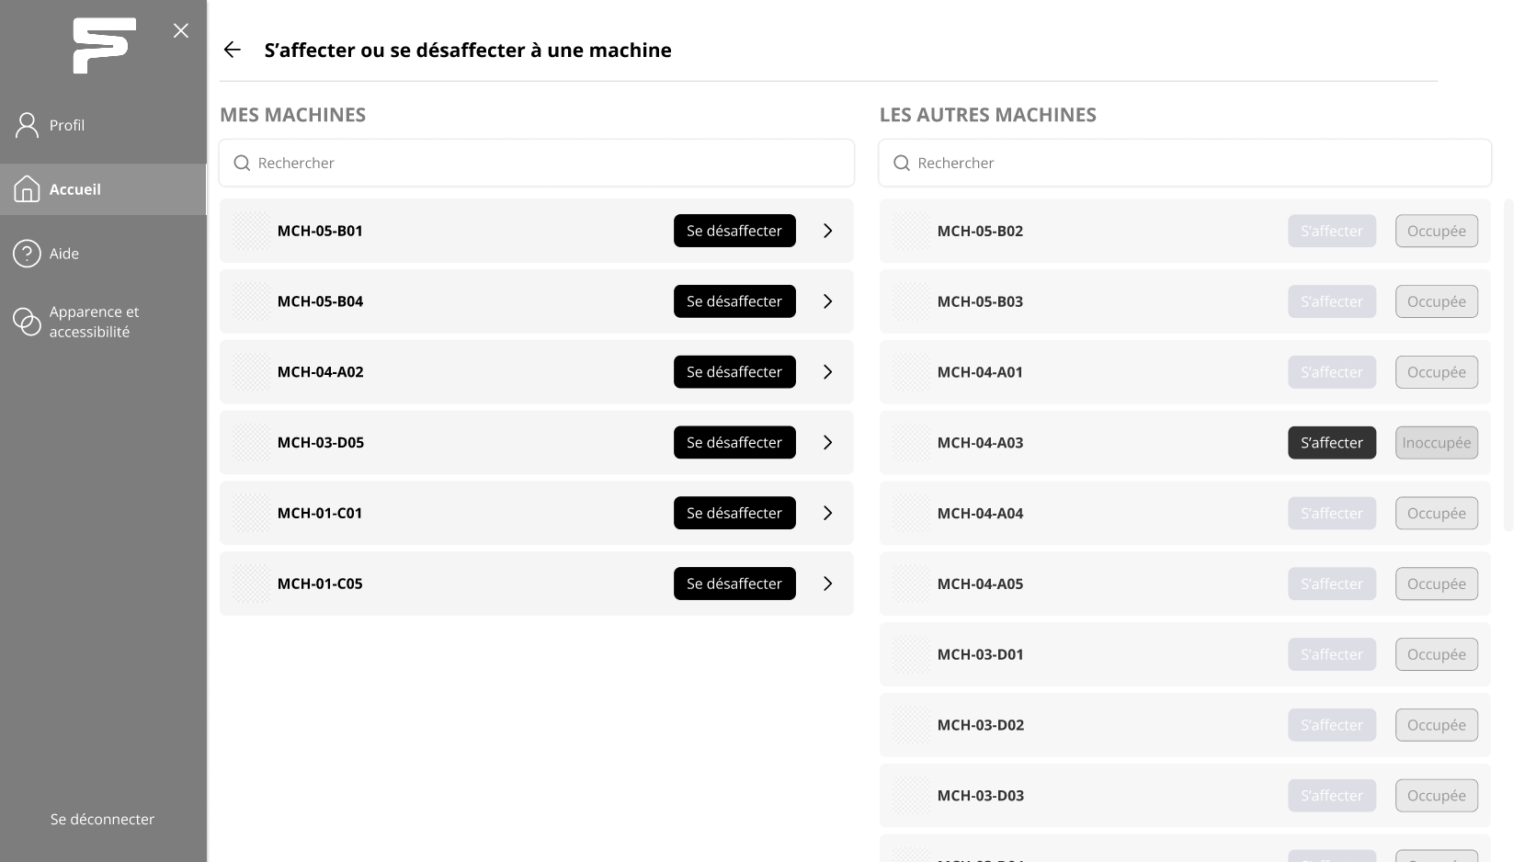Open Apparence et accessibilité settings icon
Screen dimensions: 1536x862
[27, 322]
